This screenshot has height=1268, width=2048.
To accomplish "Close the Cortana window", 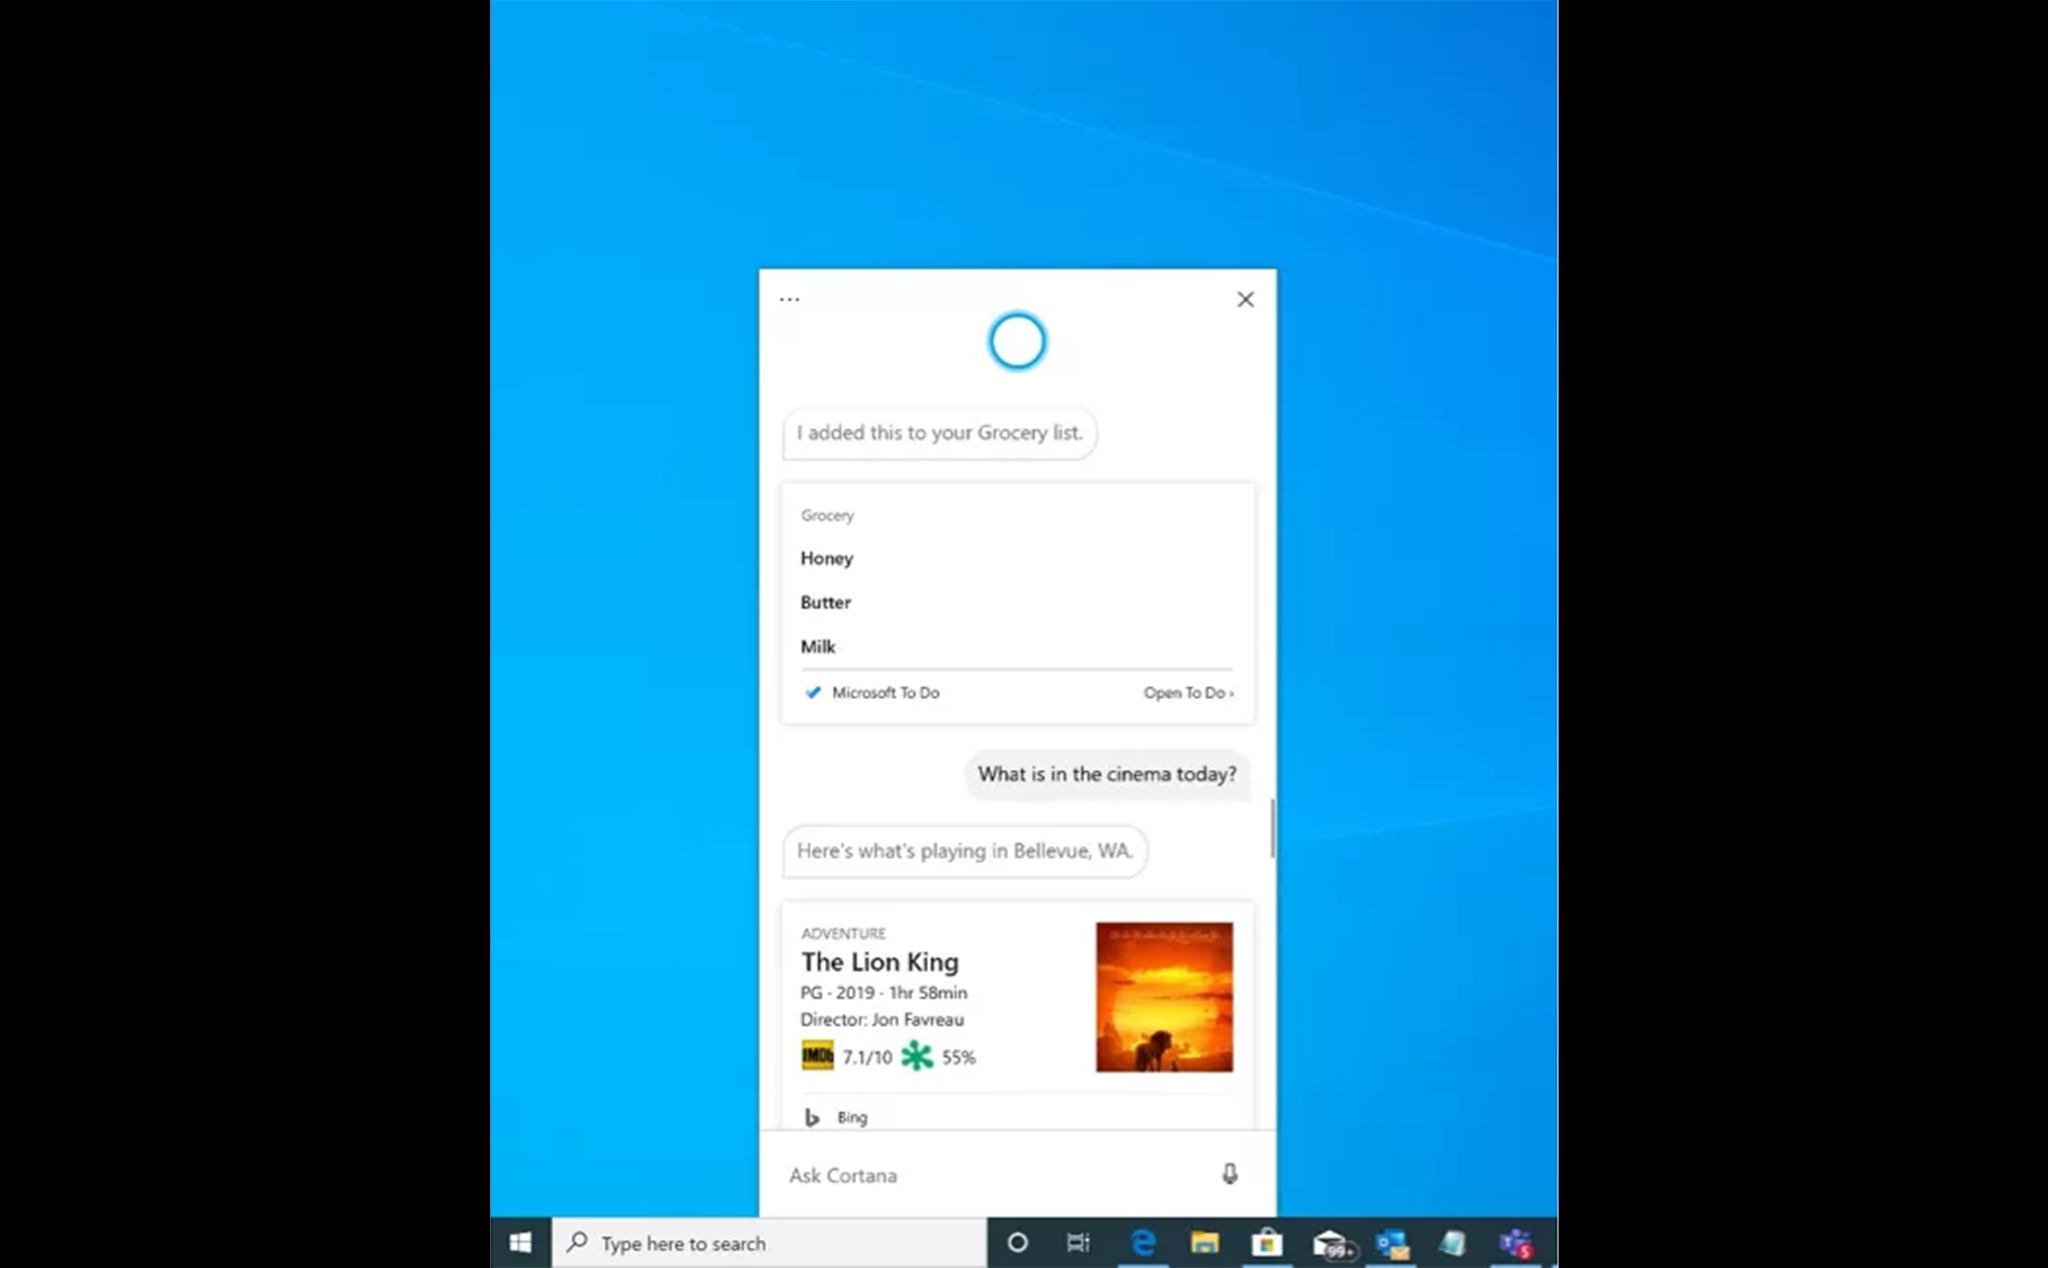I will [1245, 299].
